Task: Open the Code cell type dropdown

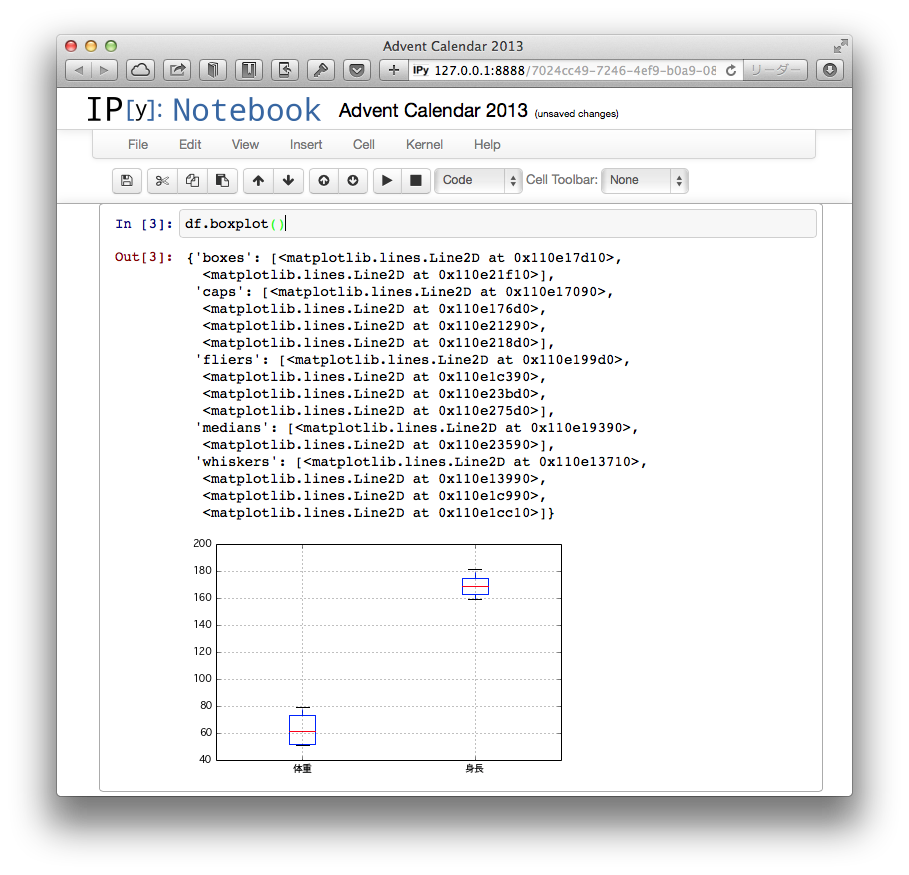Action: 478,180
